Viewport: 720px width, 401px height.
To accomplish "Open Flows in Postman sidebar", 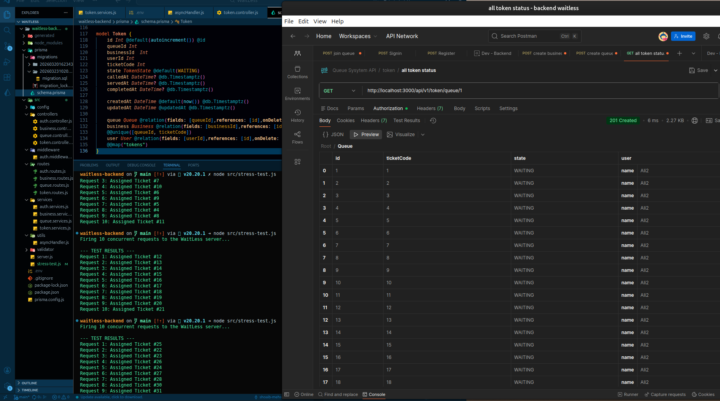I will coord(297,137).
